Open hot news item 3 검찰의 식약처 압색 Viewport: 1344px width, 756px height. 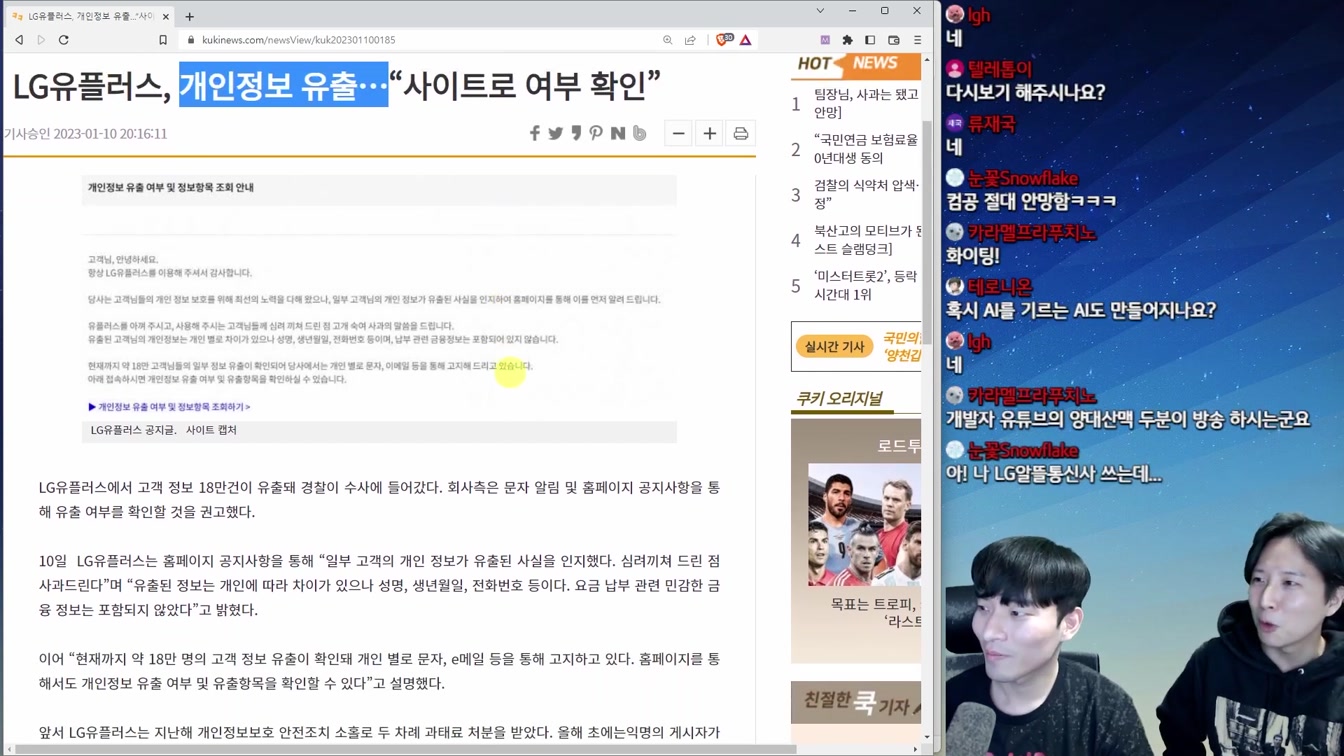[x=866, y=194]
